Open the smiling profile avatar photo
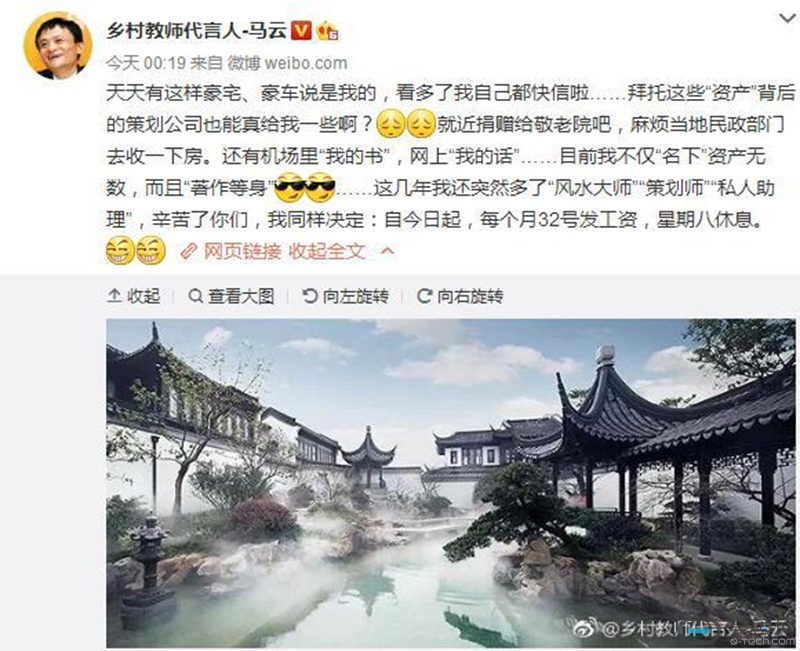The height and width of the screenshot is (651, 800). pos(58,45)
